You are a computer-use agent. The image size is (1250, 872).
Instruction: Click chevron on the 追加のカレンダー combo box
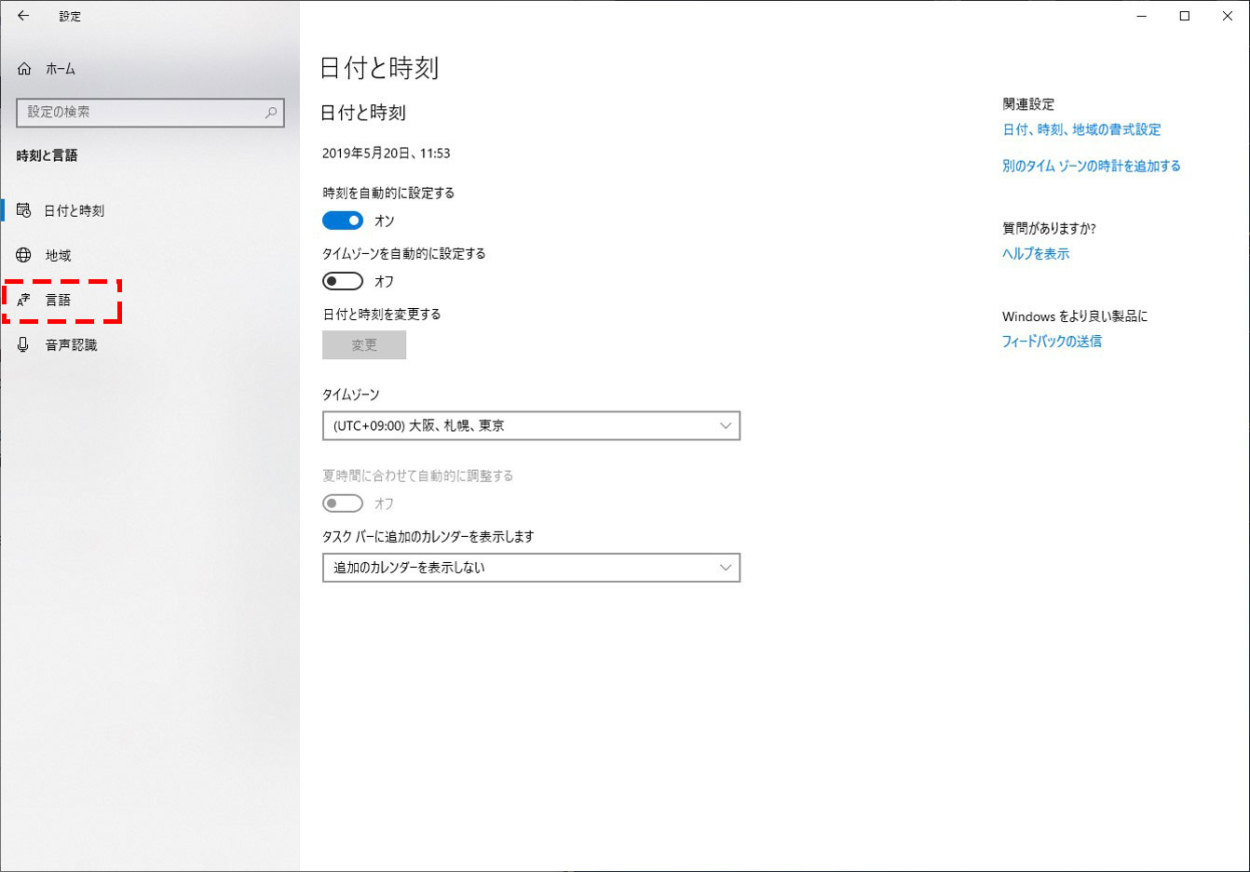coord(726,568)
